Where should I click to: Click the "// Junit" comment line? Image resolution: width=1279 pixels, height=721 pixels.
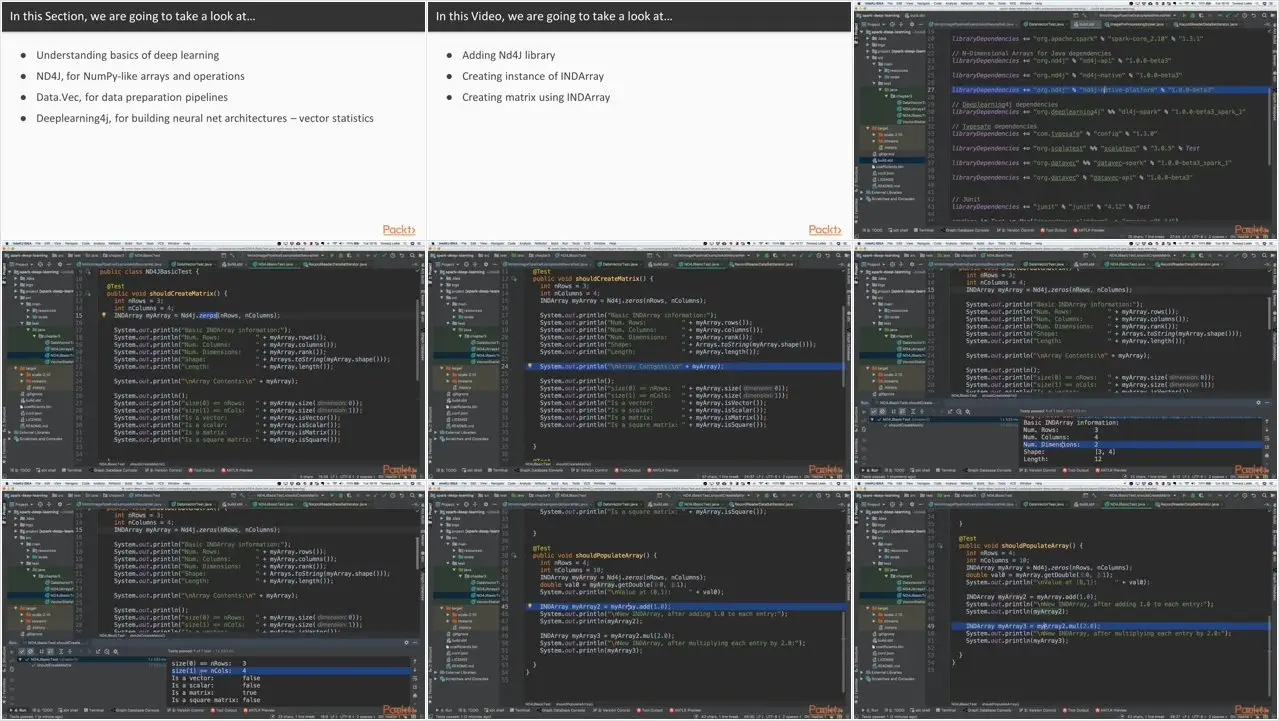click(966, 200)
